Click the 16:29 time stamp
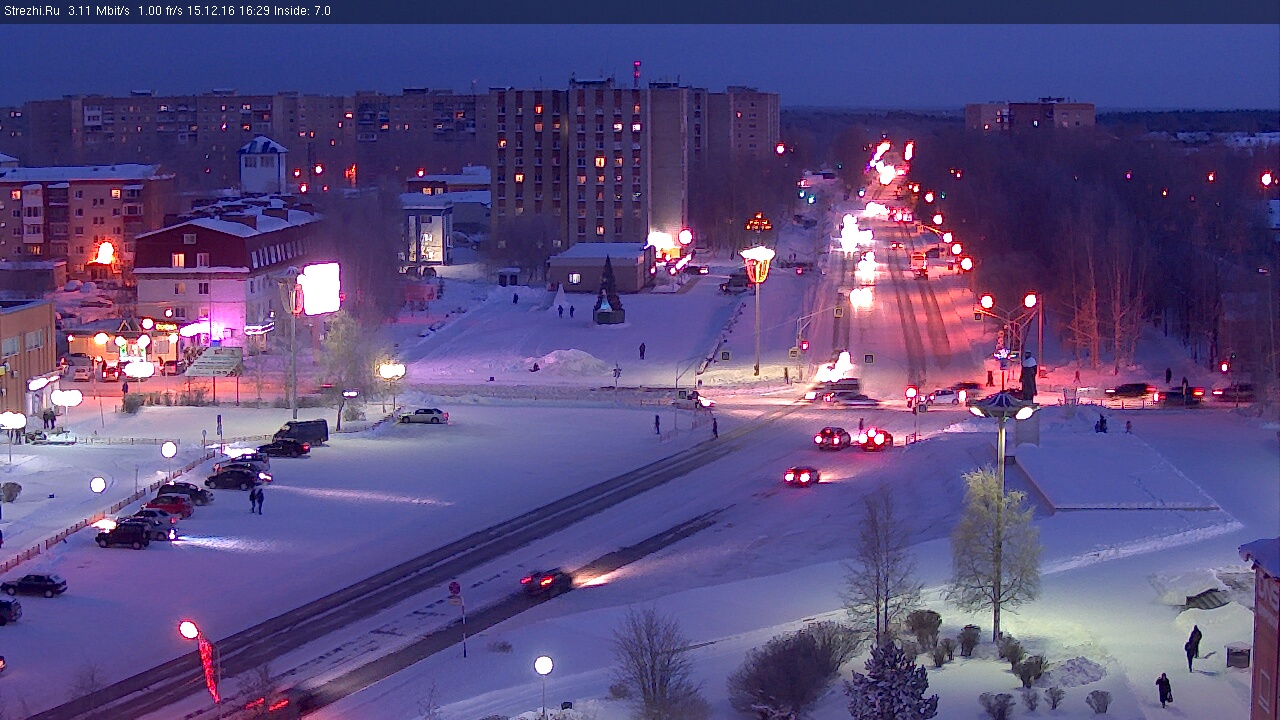Screen dimensions: 1280x720 click(255, 11)
